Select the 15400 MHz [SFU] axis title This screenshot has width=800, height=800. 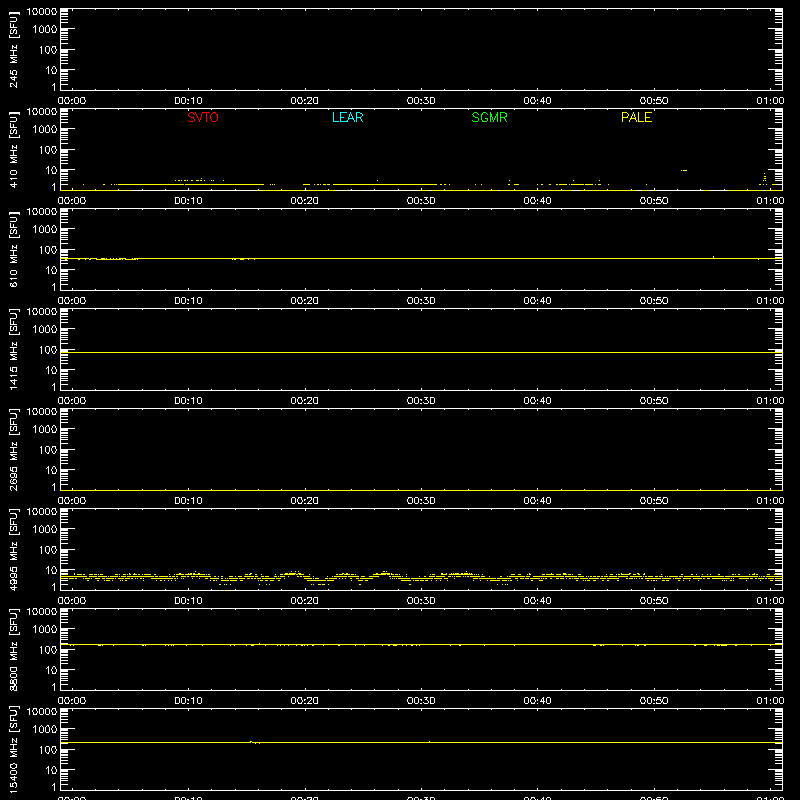[13, 749]
